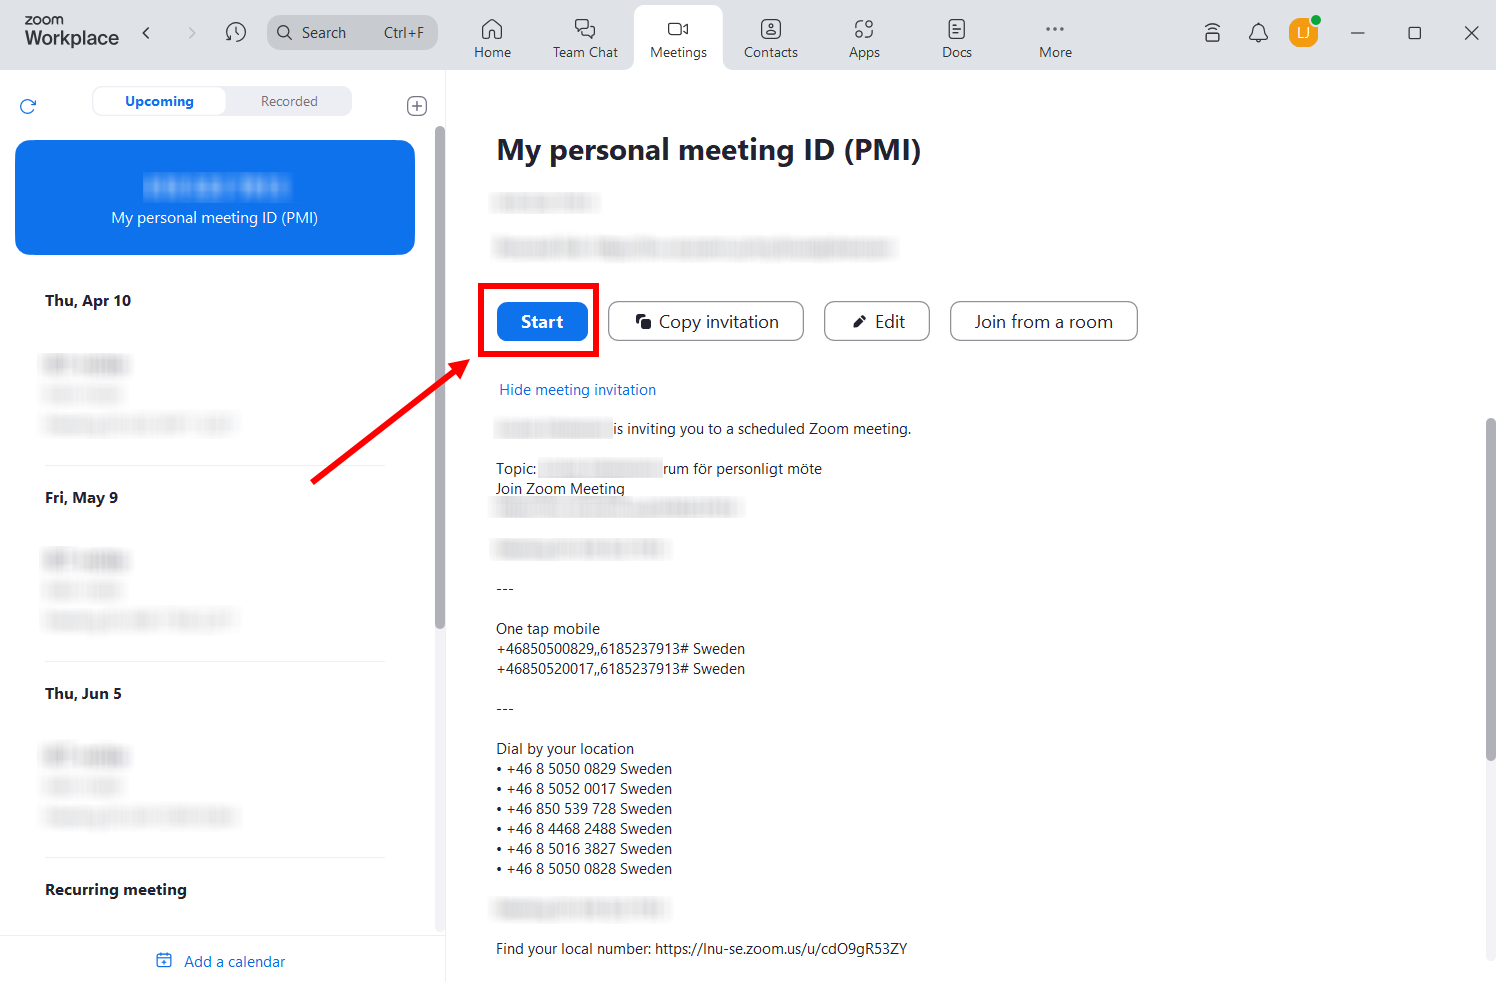Click the +46 8 5052 0017 Sweden line
Viewport: 1496px width, 982px height.
(x=584, y=789)
